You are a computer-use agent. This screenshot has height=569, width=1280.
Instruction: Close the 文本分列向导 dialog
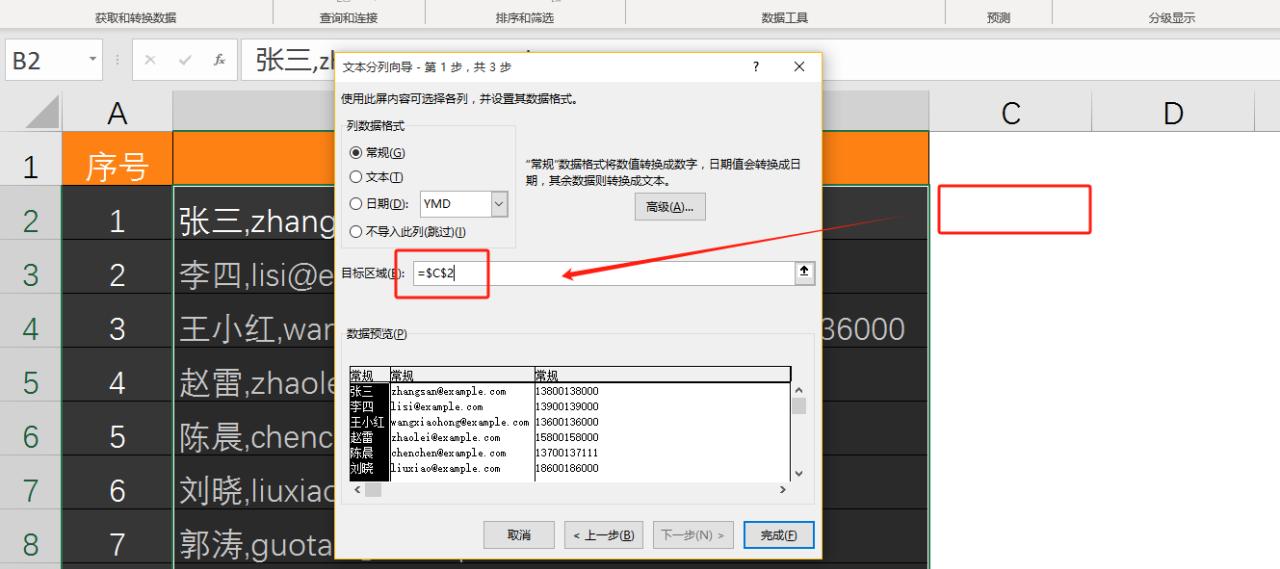[x=799, y=67]
